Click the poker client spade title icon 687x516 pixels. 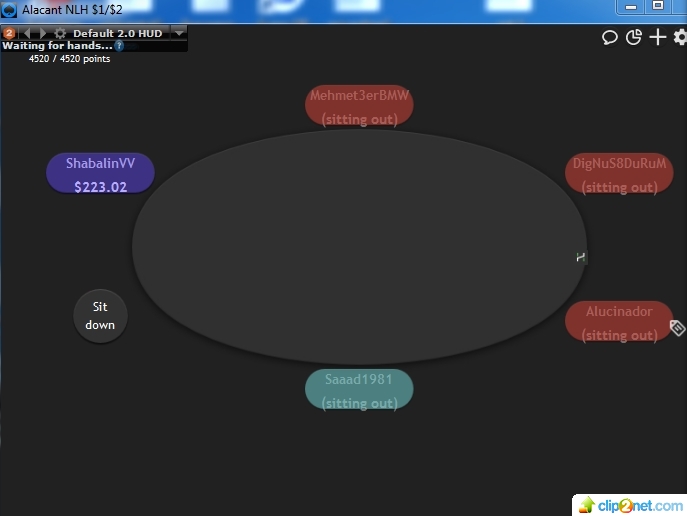[x=9, y=10]
